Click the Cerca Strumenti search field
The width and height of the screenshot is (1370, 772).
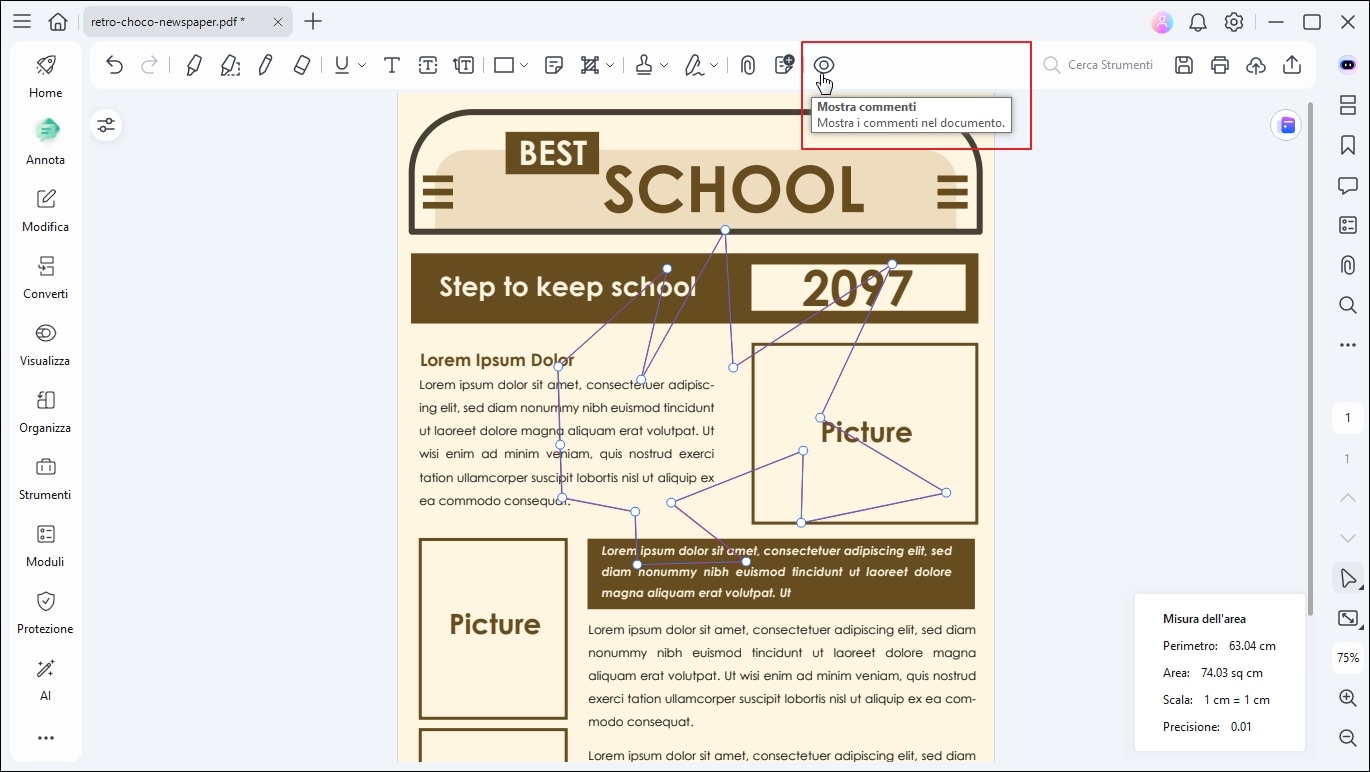click(1098, 65)
